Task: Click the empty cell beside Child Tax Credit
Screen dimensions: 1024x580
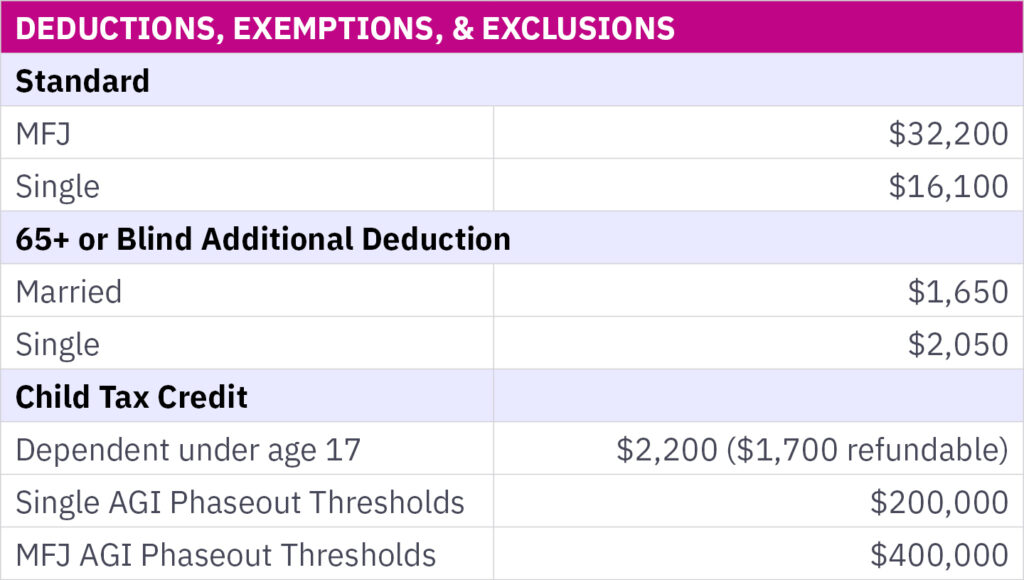Action: click(758, 396)
